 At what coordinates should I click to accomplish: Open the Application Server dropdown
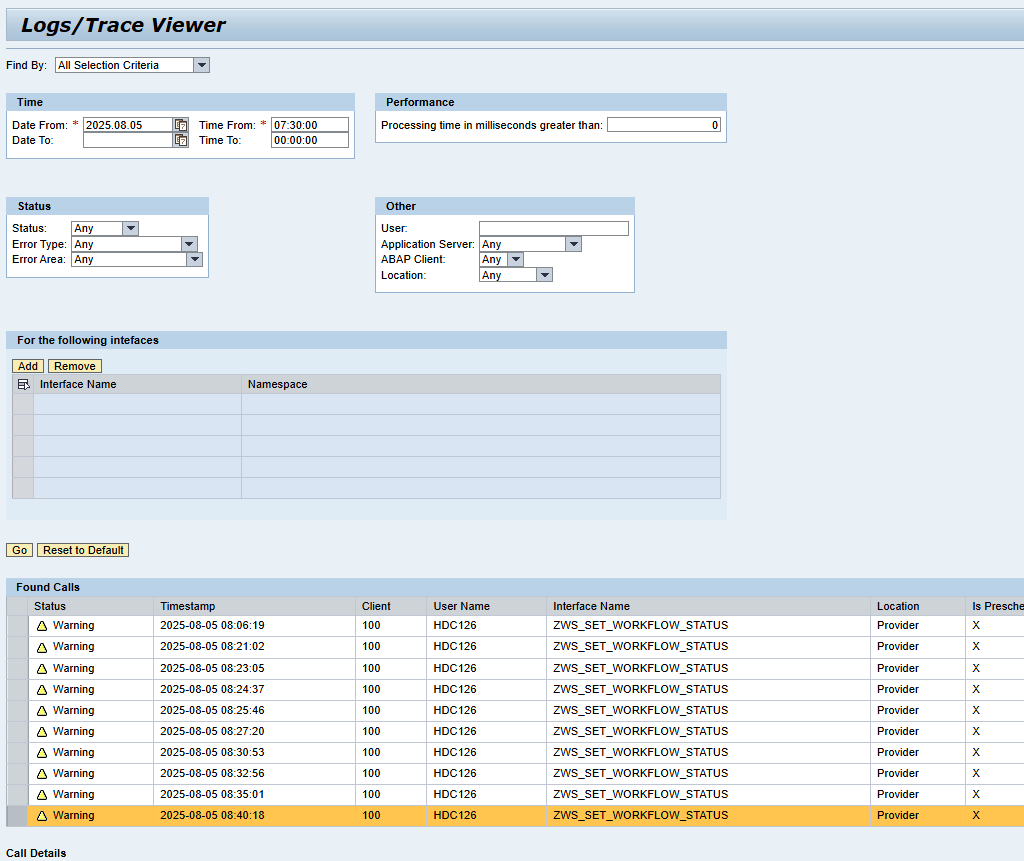point(573,244)
